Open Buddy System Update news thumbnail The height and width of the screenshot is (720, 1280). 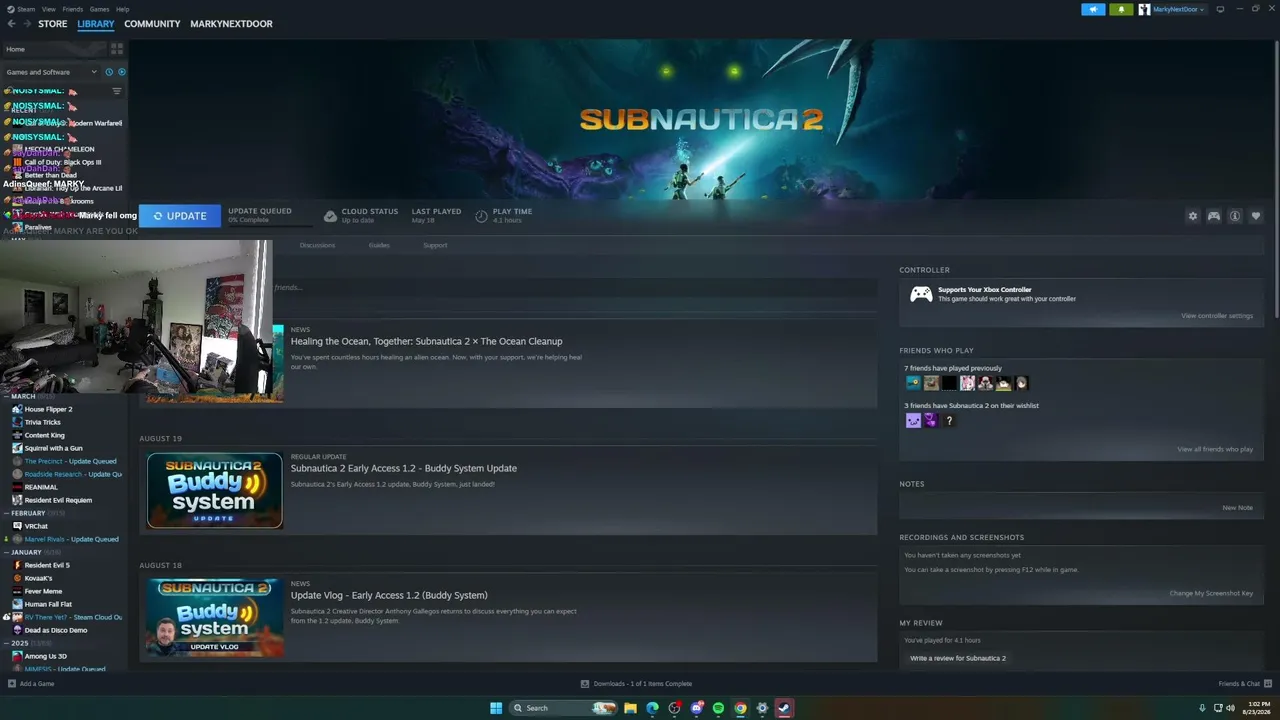tap(215, 490)
